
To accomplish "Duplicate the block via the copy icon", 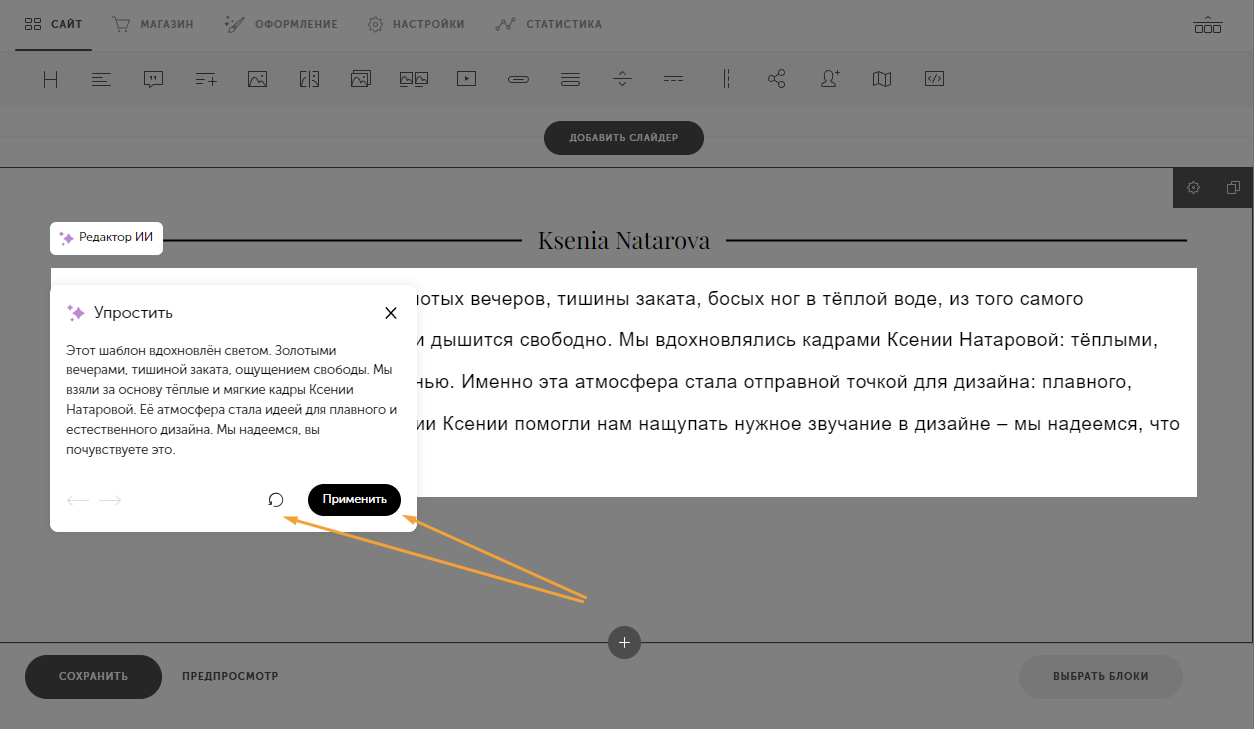I will pyautogui.click(x=1233, y=187).
